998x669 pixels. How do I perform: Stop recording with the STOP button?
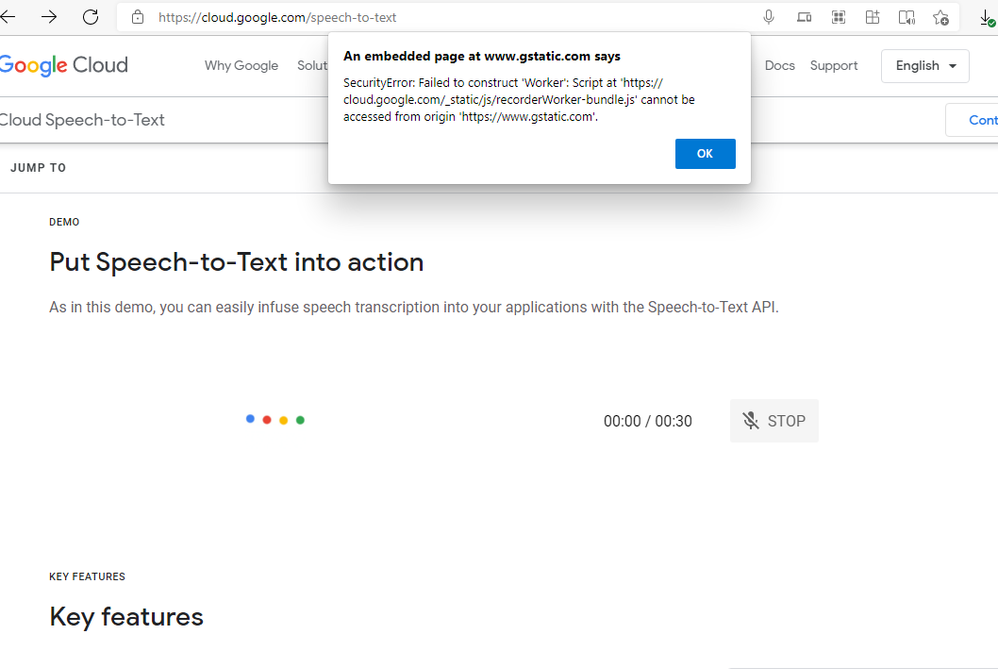pos(774,421)
